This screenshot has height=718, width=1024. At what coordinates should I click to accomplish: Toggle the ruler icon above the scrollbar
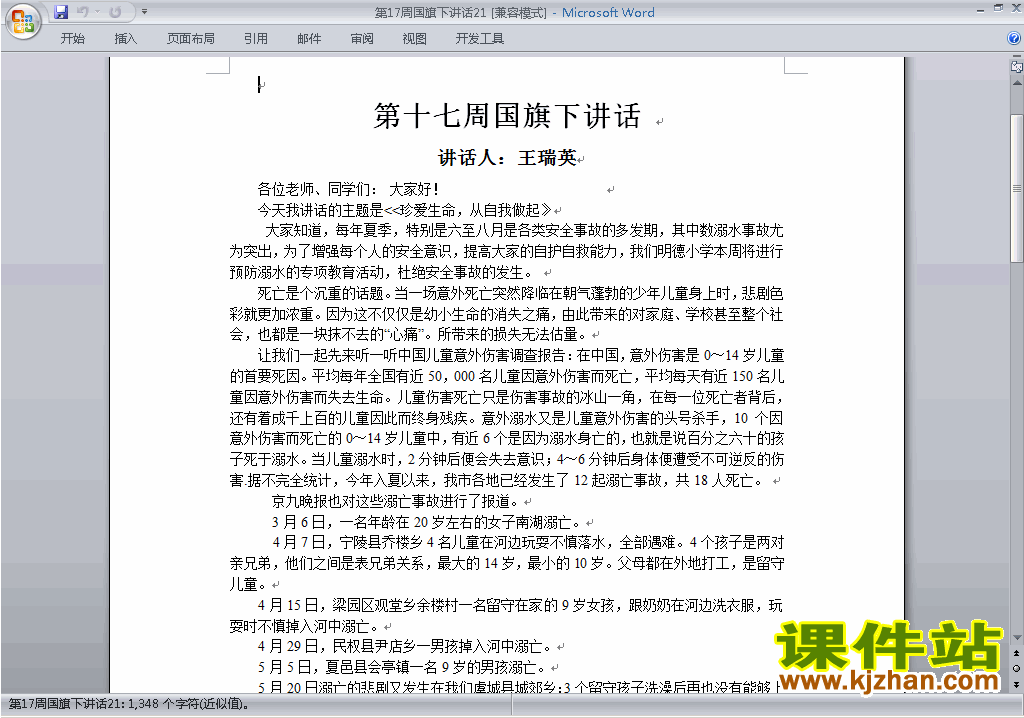click(x=1016, y=66)
